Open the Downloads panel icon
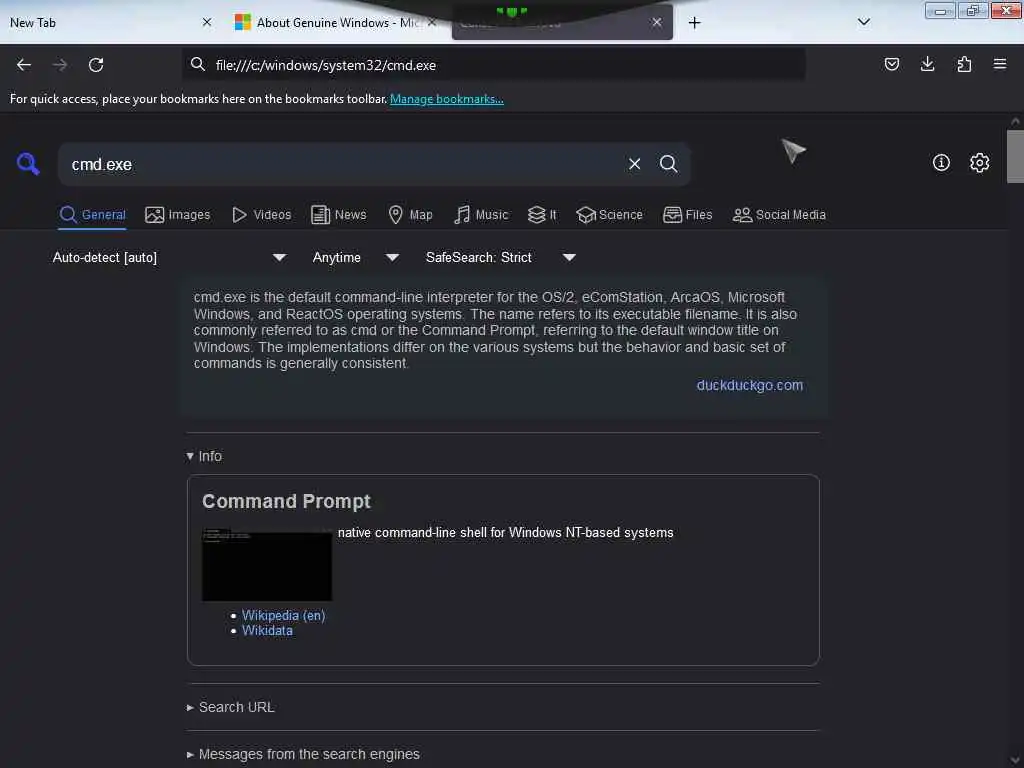The image size is (1024, 768). pos(927,64)
